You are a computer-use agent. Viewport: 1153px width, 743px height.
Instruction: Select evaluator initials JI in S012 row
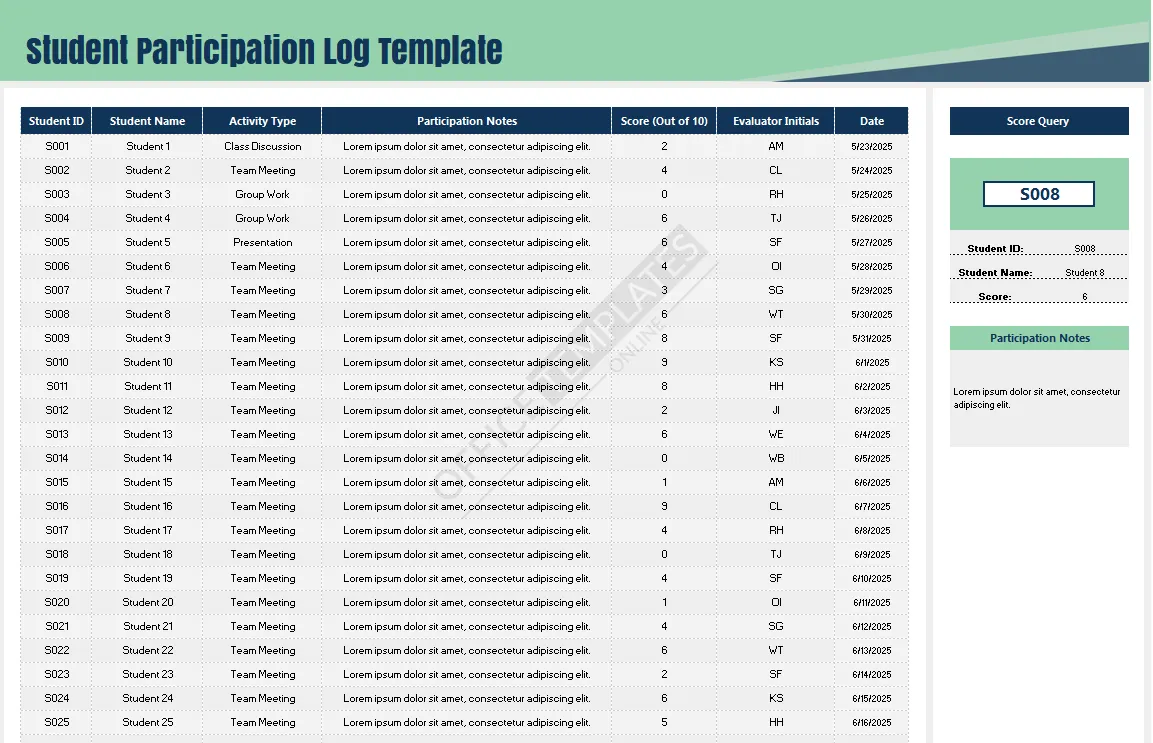coord(776,410)
